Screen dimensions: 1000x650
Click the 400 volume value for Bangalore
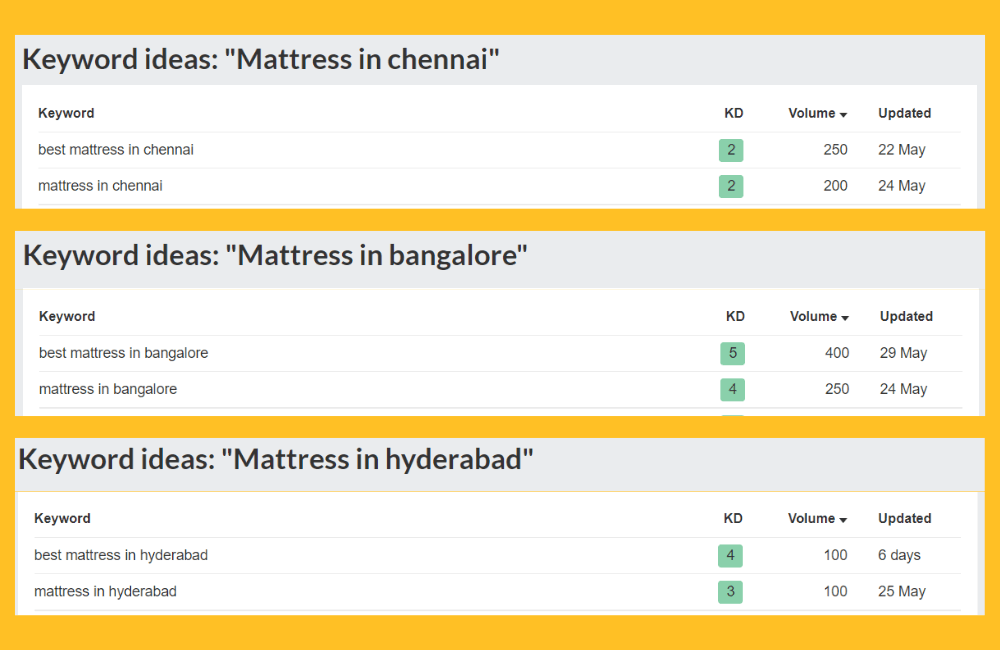[837, 353]
